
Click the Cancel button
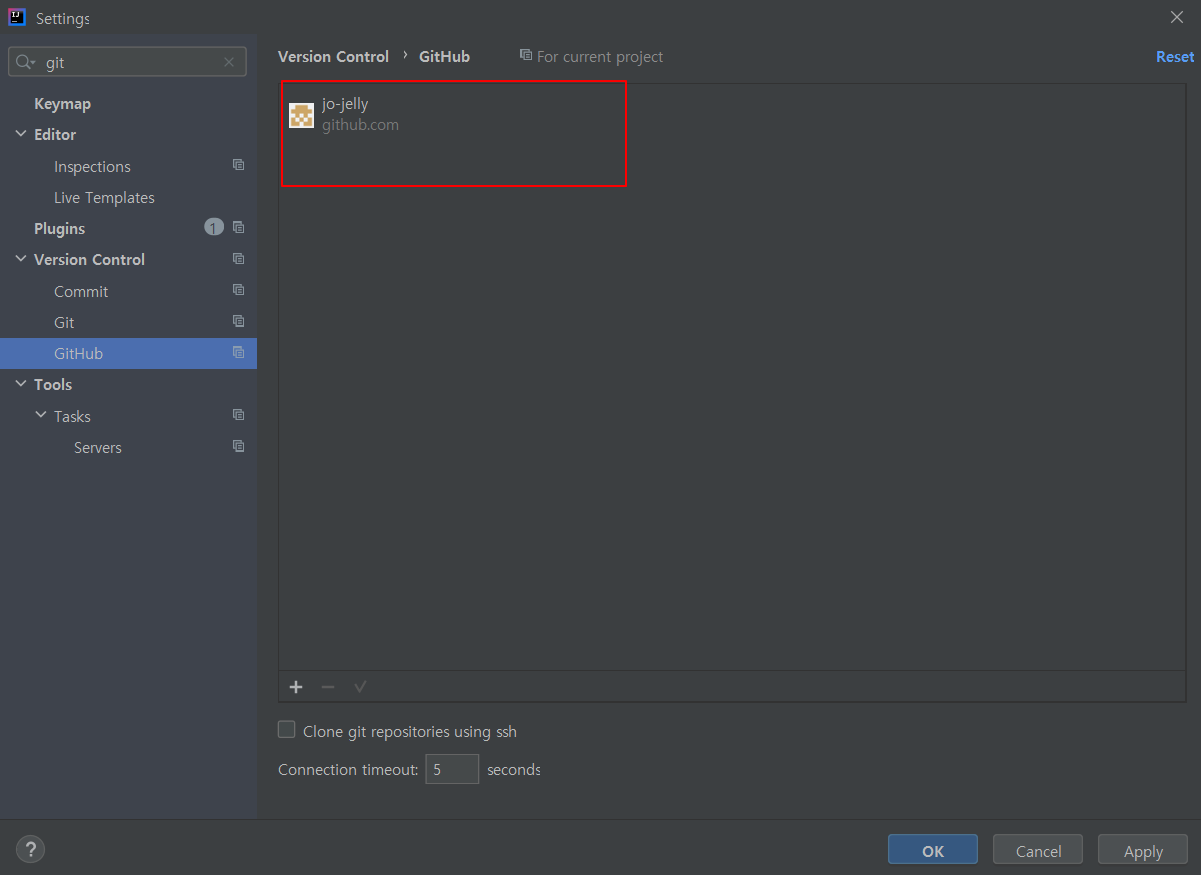click(1038, 851)
